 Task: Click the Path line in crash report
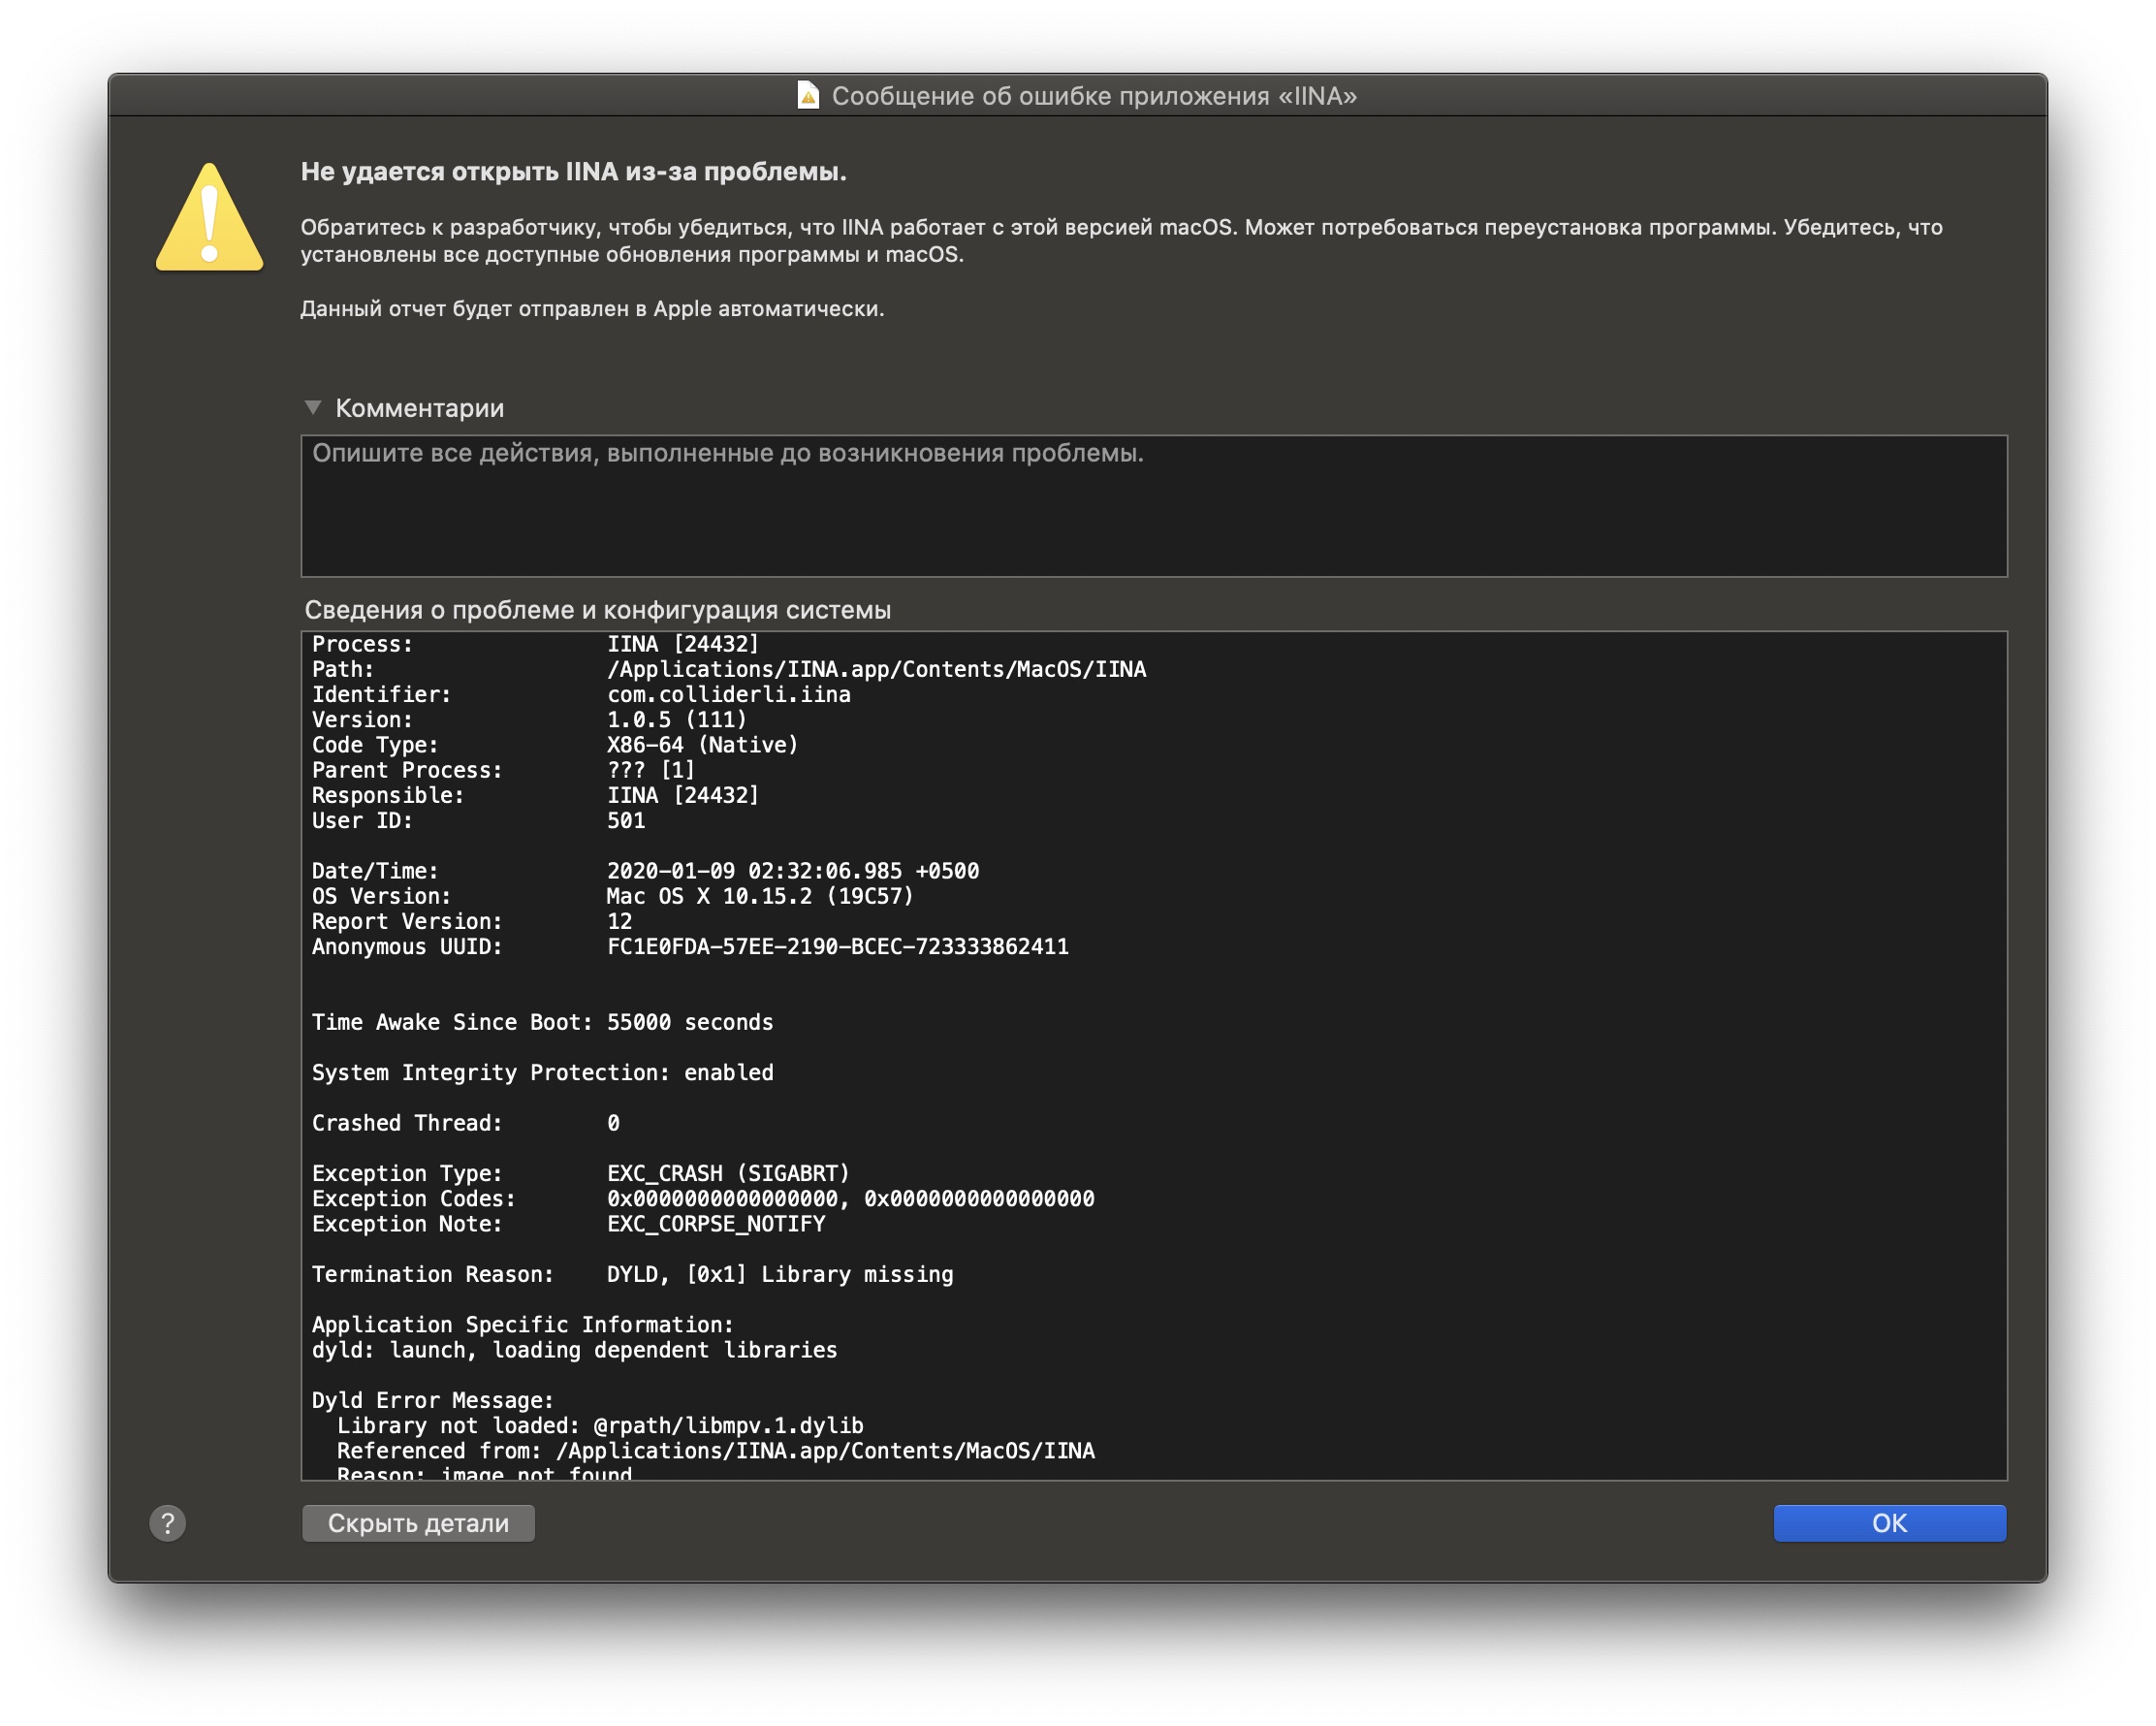click(728, 669)
